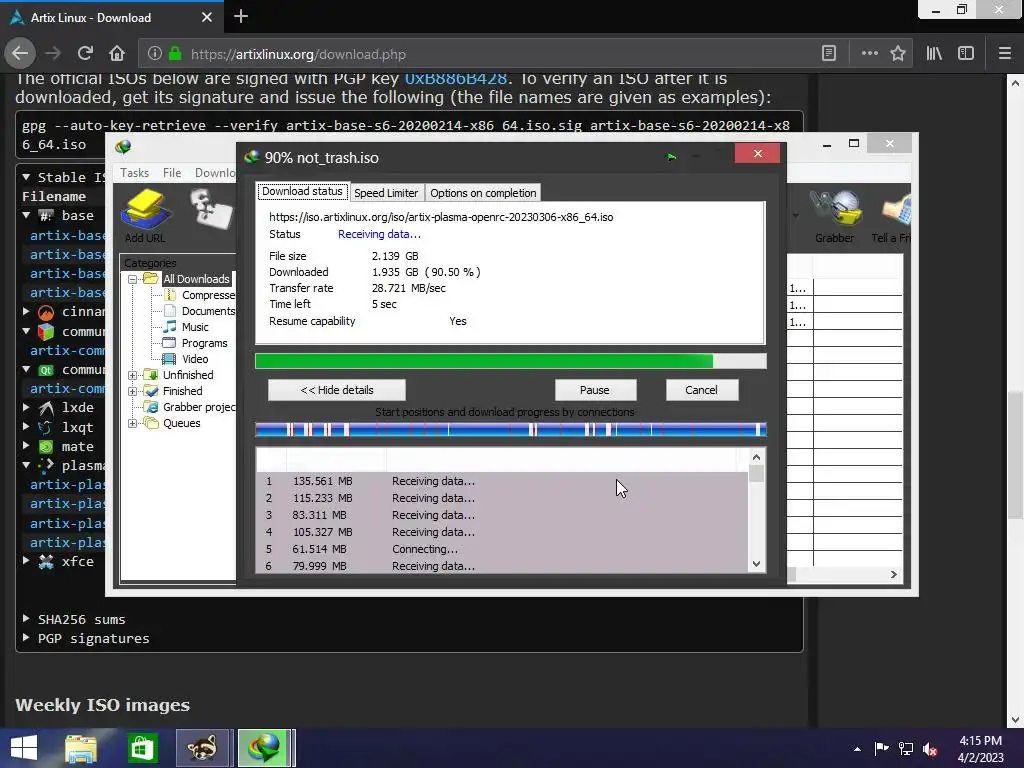This screenshot has height=768, width=1024.
Task: Expand the lxde row on the webpage
Action: [26, 408]
